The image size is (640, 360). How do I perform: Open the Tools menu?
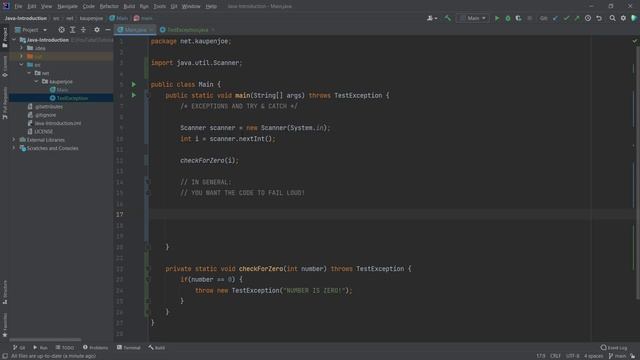point(160,6)
